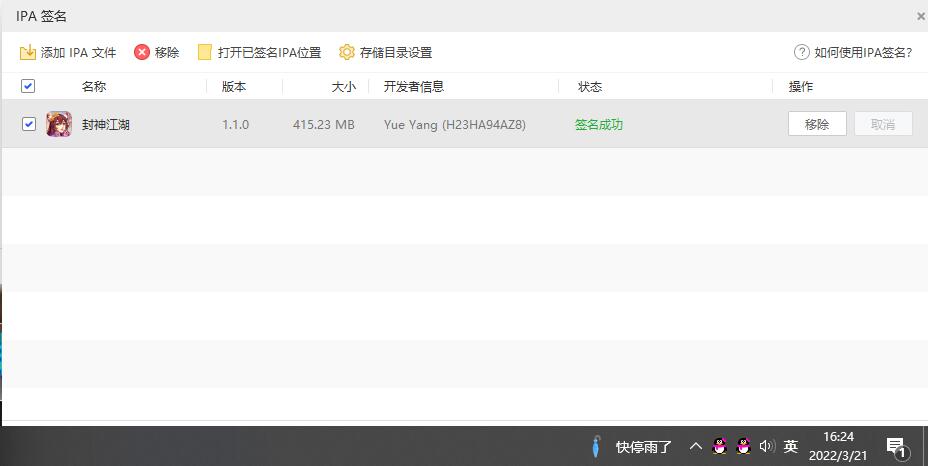Click the Add IPA file download icon
The width and height of the screenshot is (928, 466).
[x=28, y=52]
